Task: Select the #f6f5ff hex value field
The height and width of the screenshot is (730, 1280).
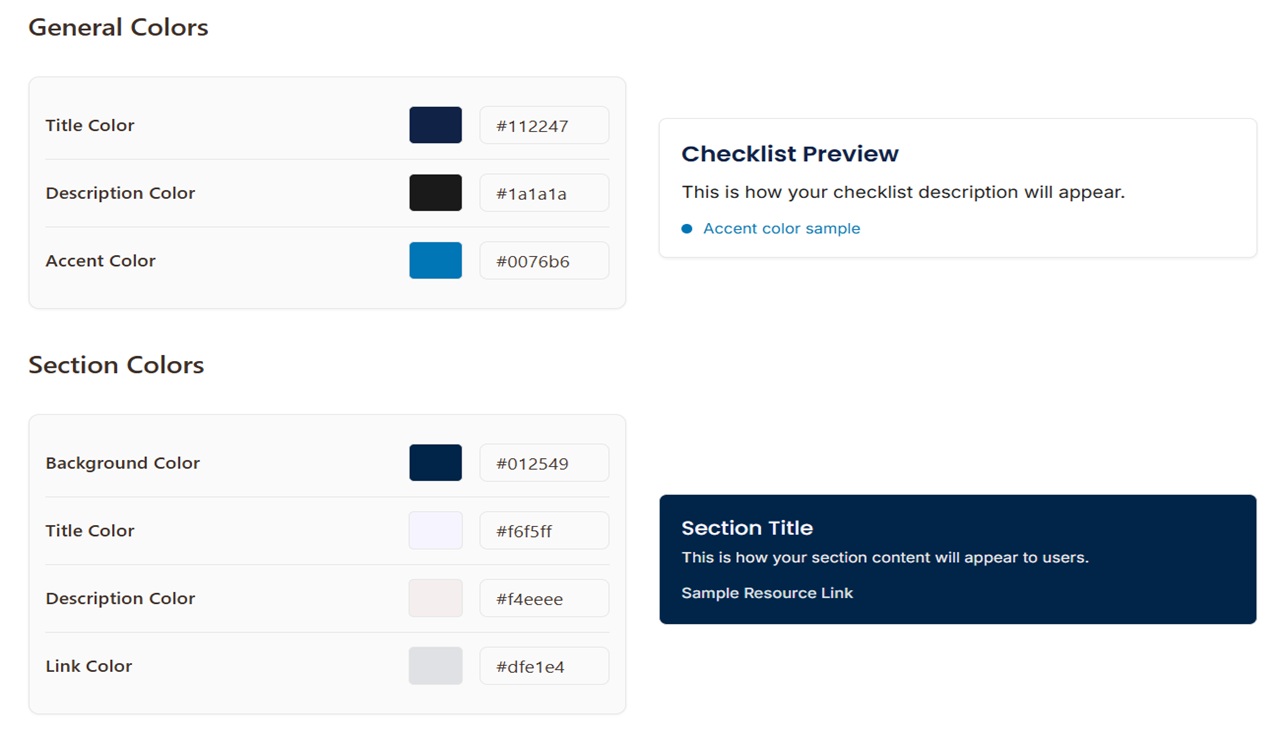Action: coord(544,530)
